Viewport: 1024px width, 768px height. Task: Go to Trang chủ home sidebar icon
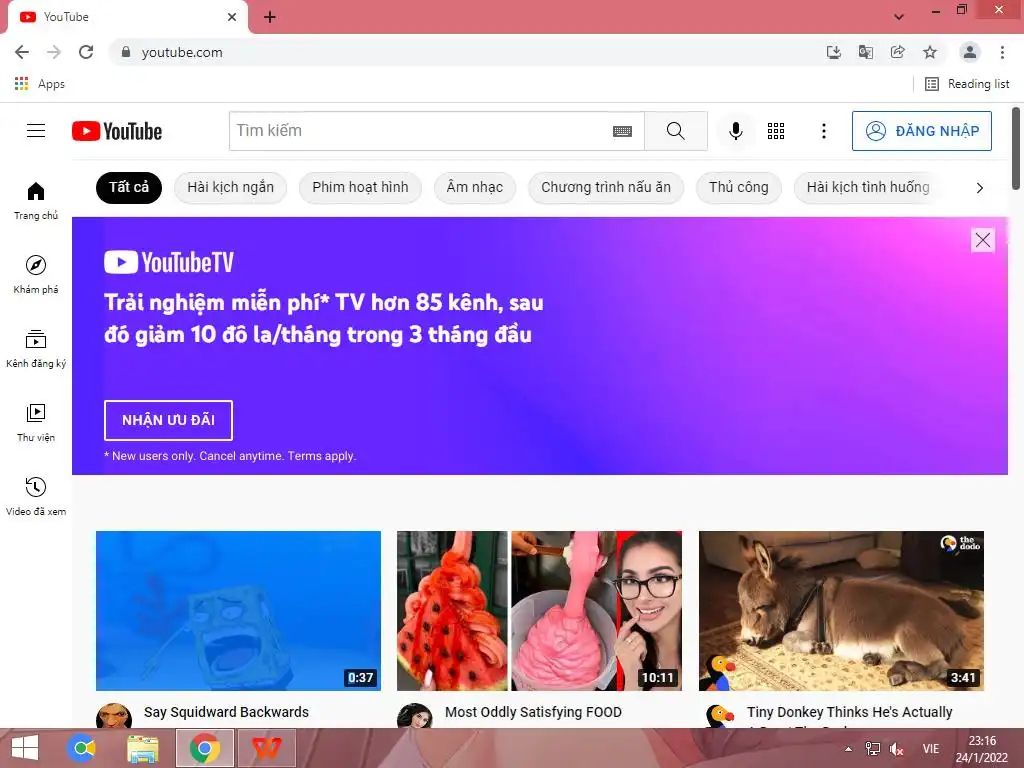36,201
